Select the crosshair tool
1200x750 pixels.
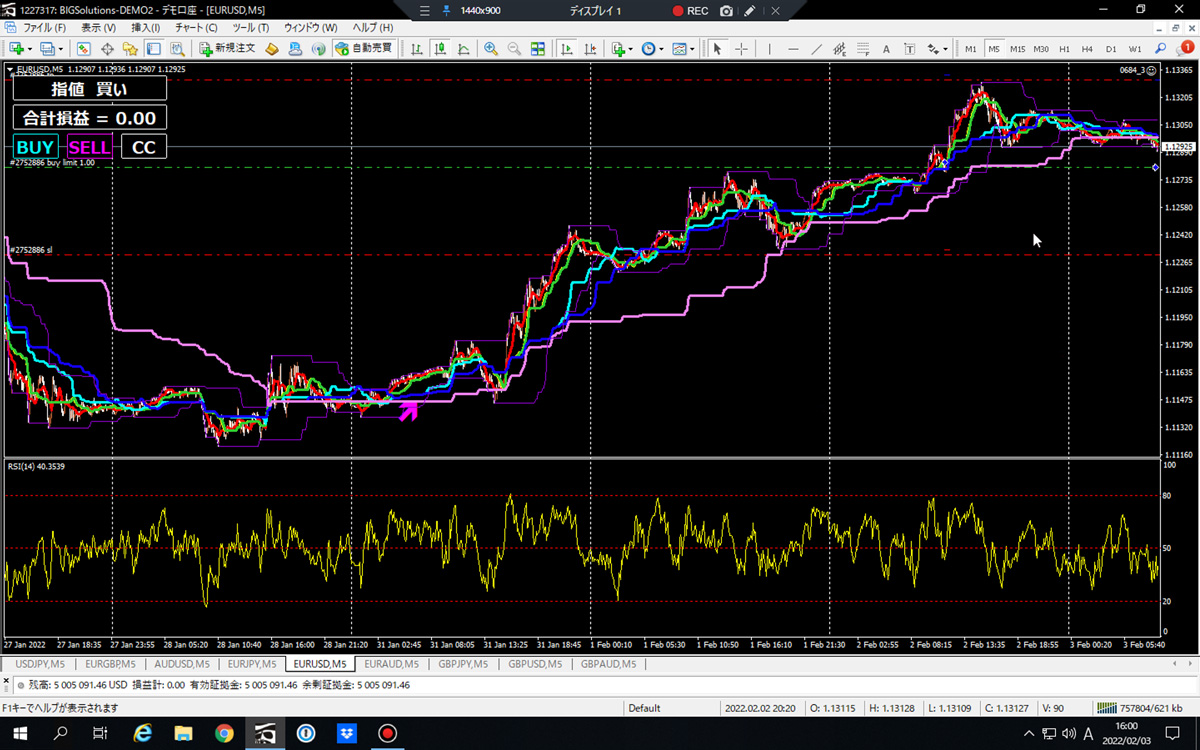[x=741, y=48]
